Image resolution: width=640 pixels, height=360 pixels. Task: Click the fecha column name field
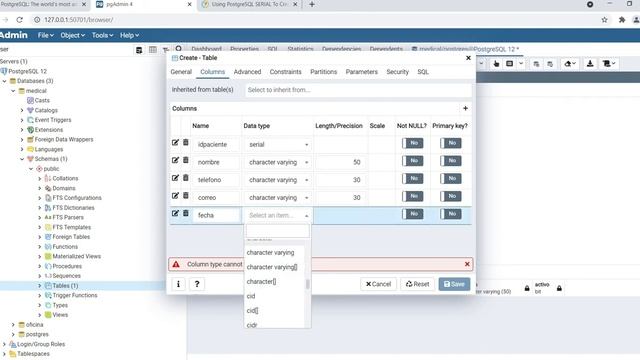(216, 215)
